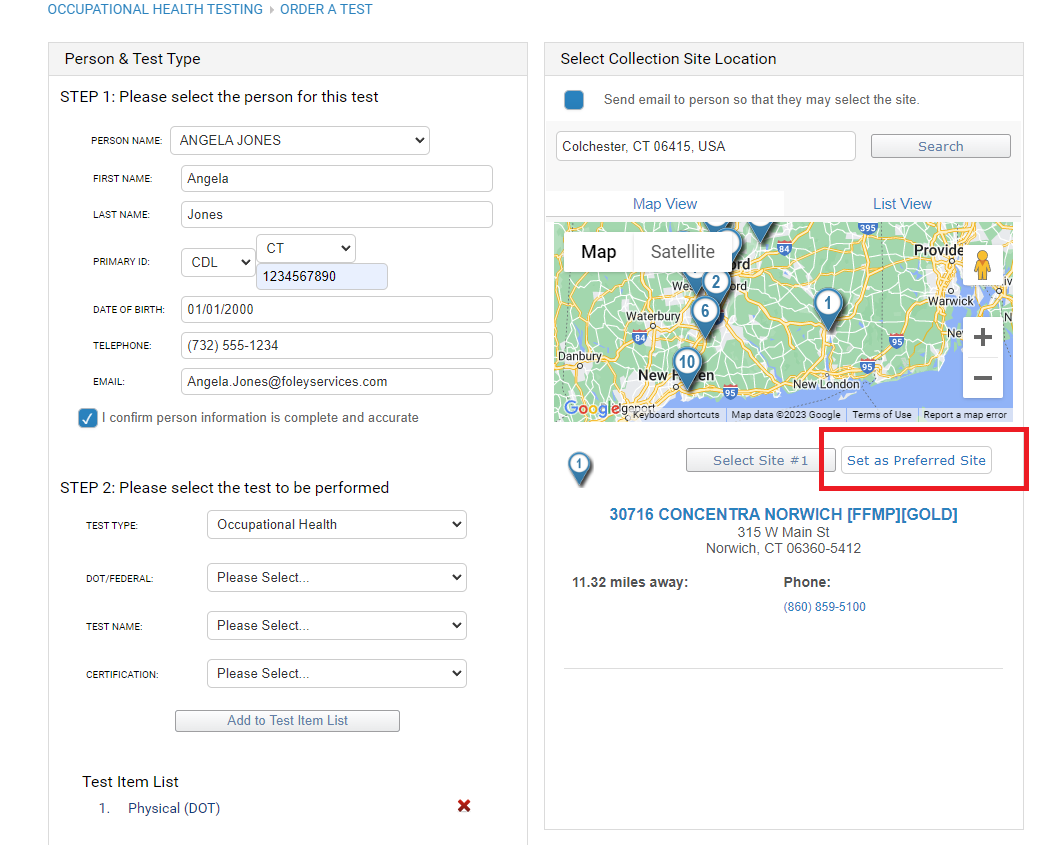1038x845 pixels.
Task: Click Select Site #1 button
Action: pyautogui.click(x=761, y=460)
